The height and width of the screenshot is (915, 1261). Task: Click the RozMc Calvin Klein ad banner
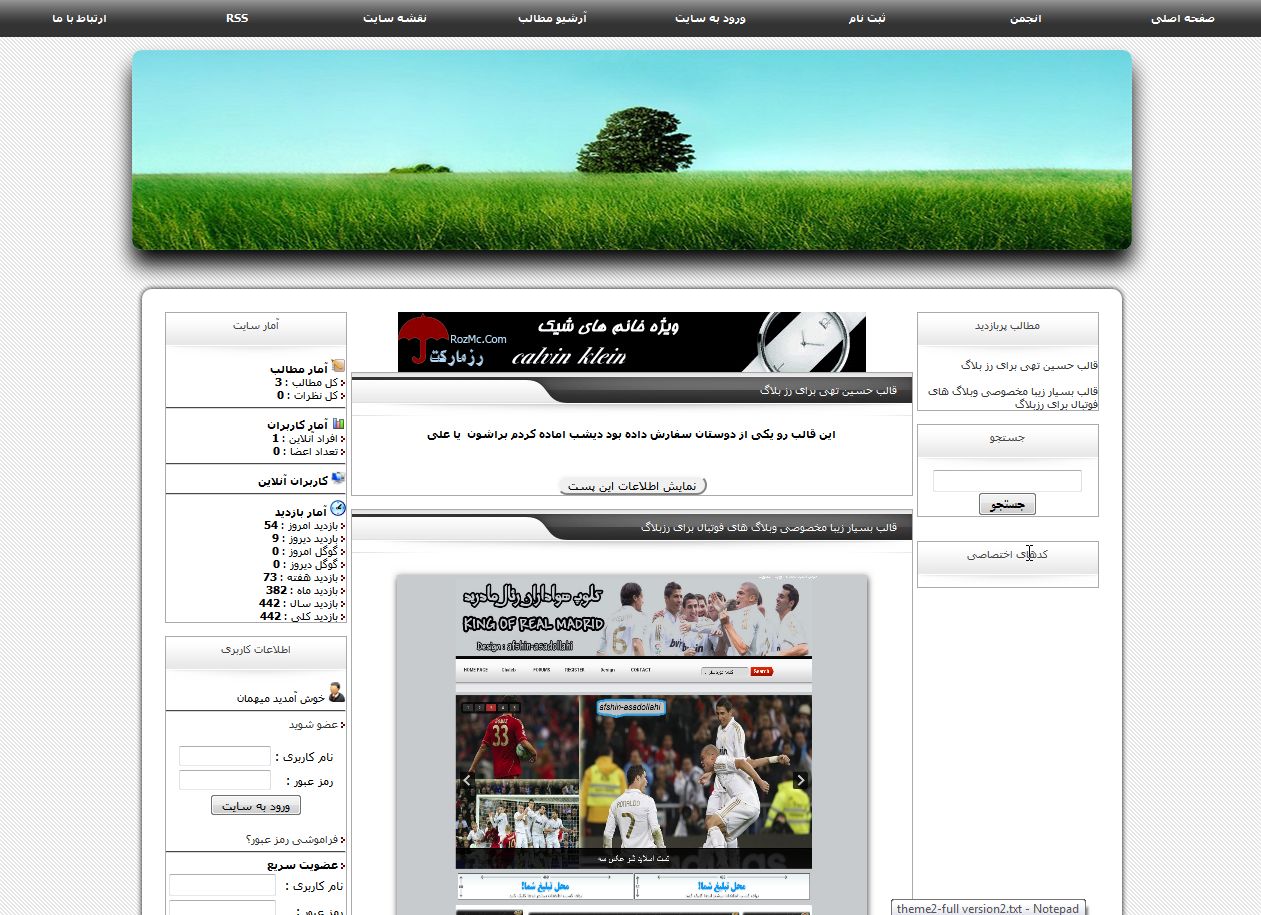pos(632,342)
